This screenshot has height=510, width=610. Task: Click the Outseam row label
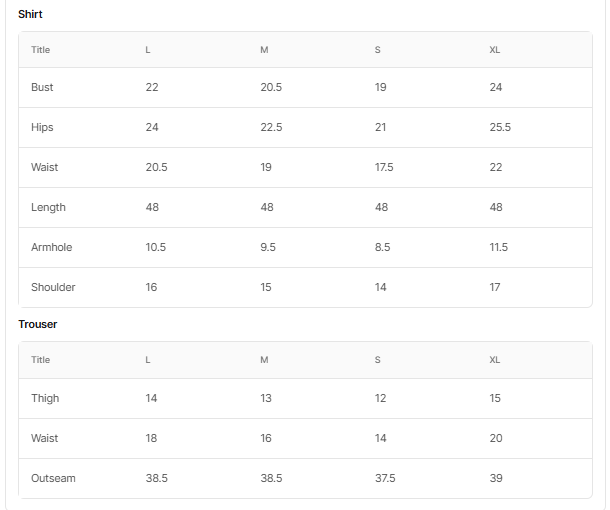53,478
